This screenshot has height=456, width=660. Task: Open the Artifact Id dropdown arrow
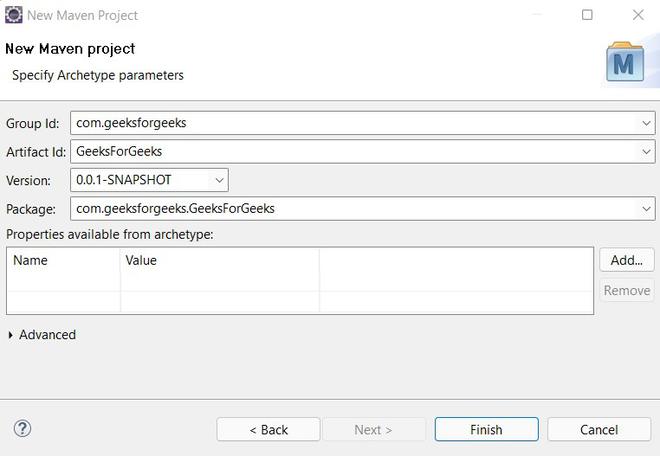point(647,152)
